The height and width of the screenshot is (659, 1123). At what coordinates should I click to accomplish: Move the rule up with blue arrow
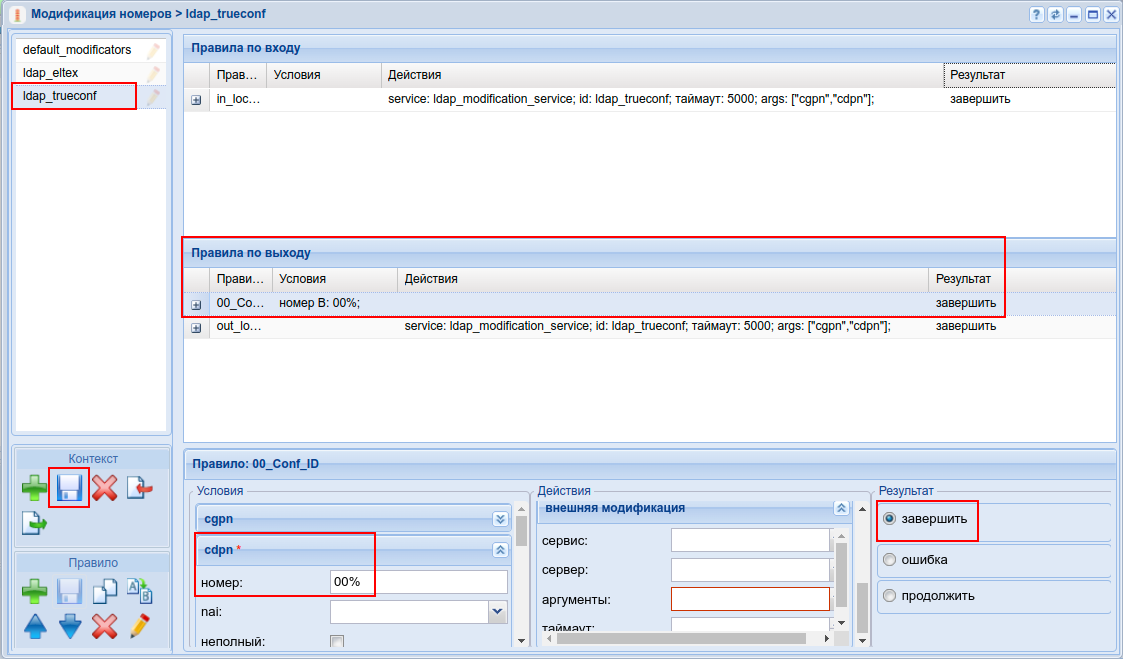35,626
